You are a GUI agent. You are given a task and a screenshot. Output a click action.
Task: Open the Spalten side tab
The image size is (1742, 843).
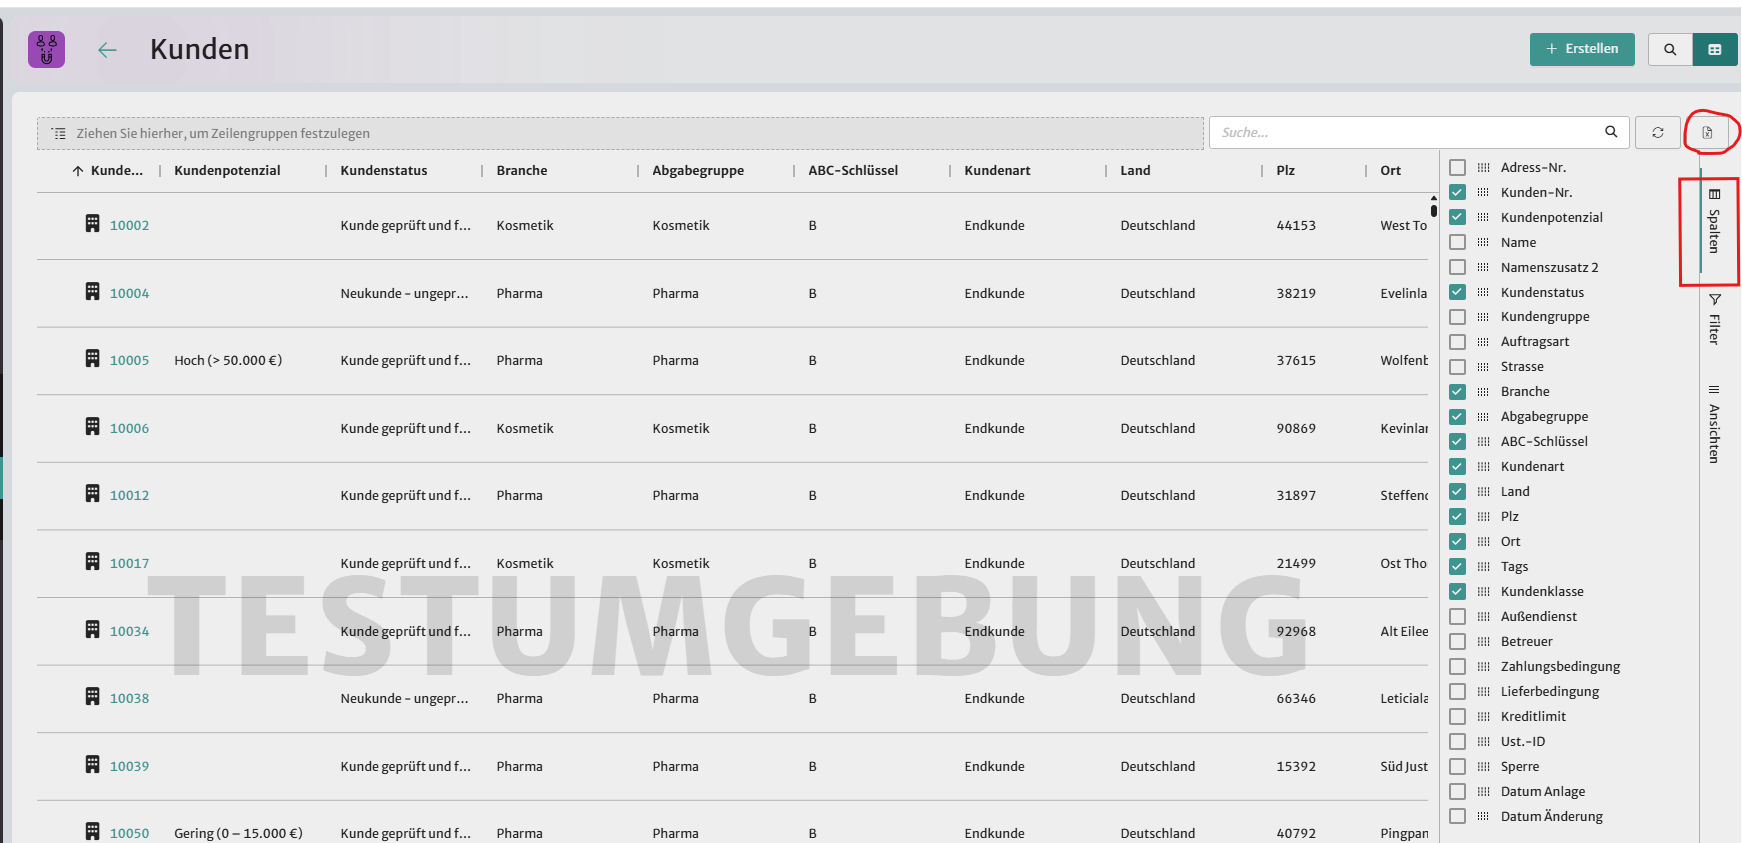point(1714,223)
